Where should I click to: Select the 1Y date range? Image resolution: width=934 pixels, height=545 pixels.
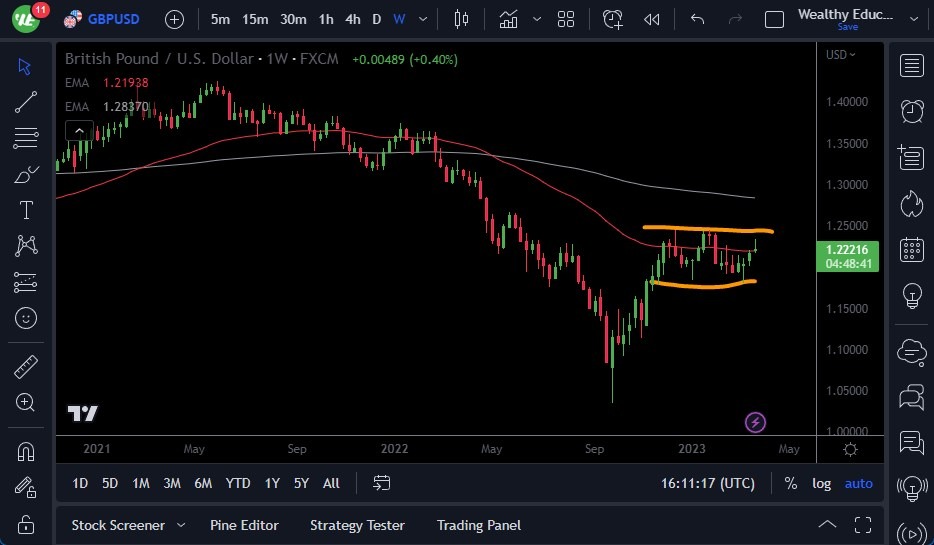click(x=272, y=483)
